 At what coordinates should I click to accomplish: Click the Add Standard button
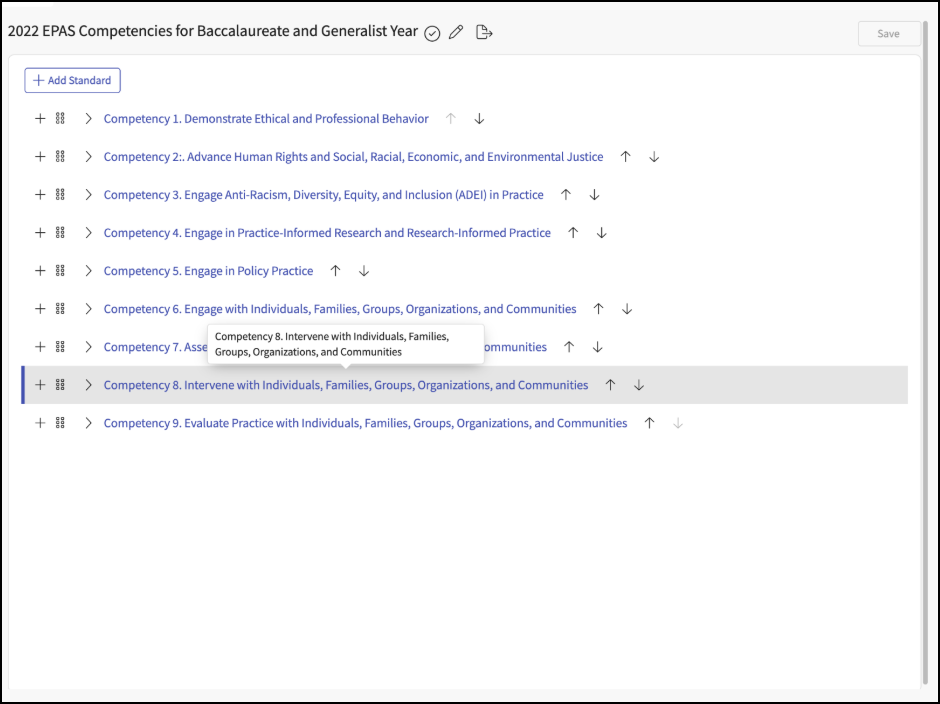click(73, 80)
